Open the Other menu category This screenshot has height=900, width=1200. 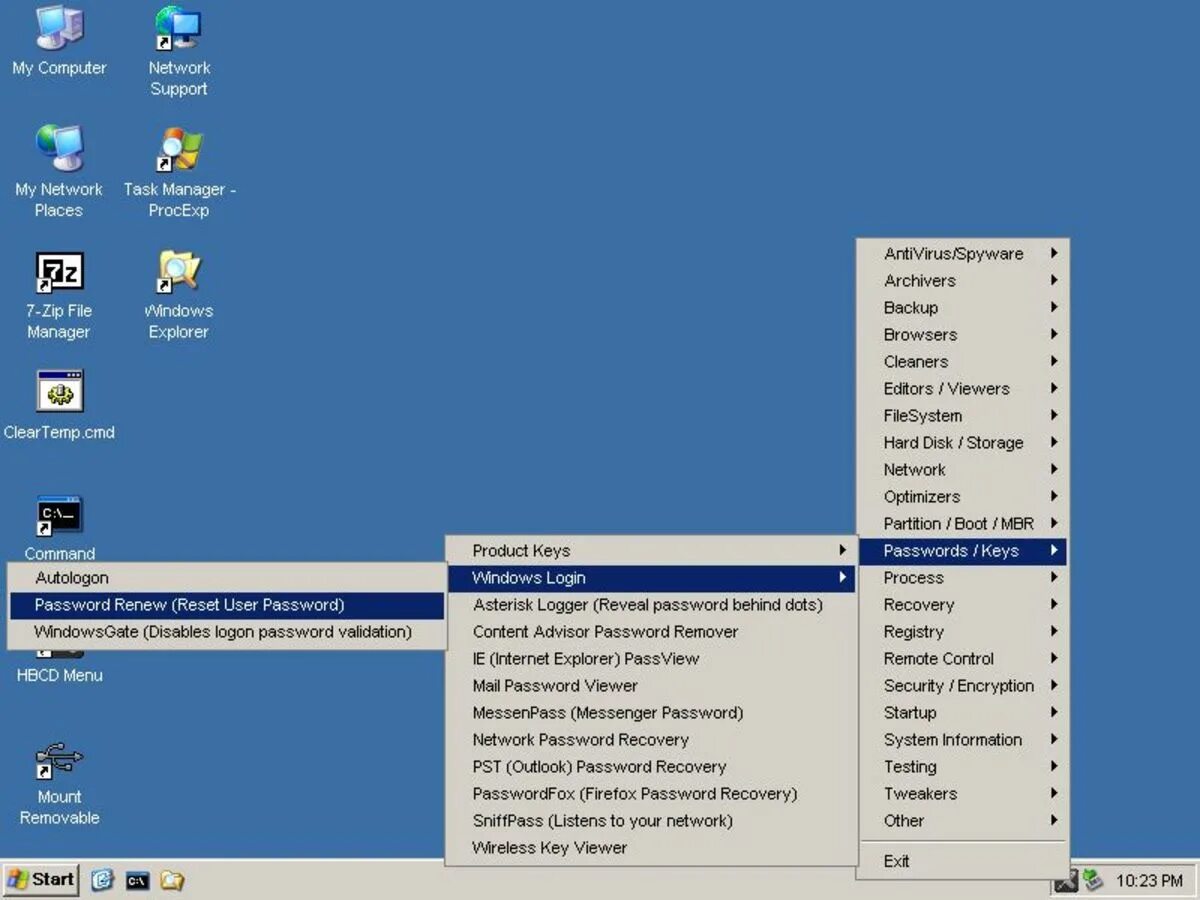point(962,821)
